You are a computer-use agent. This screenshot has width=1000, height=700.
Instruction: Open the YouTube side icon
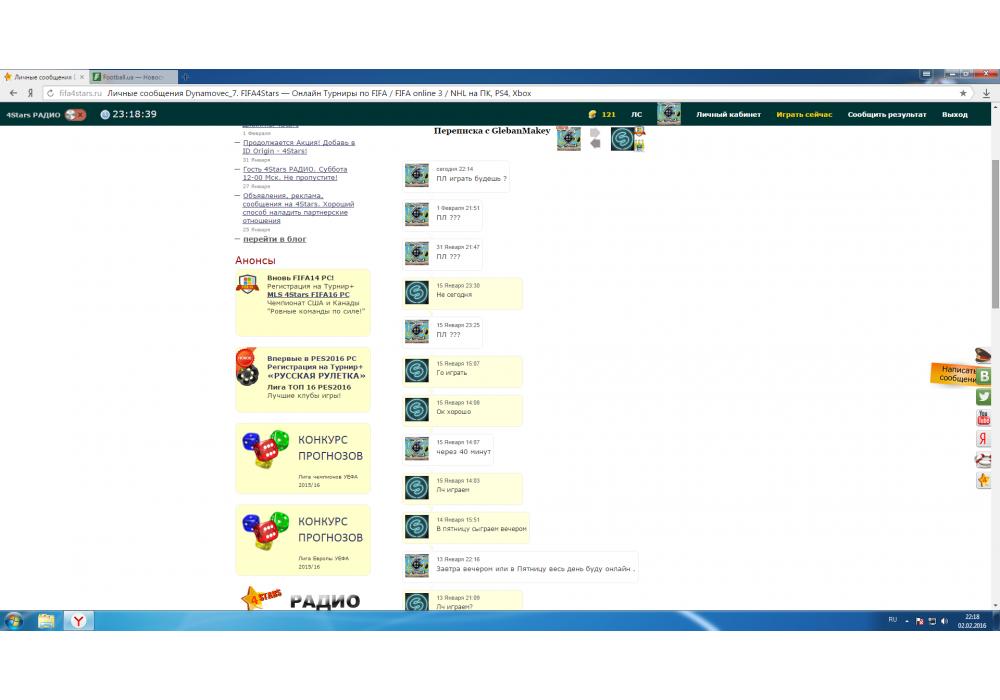984,418
